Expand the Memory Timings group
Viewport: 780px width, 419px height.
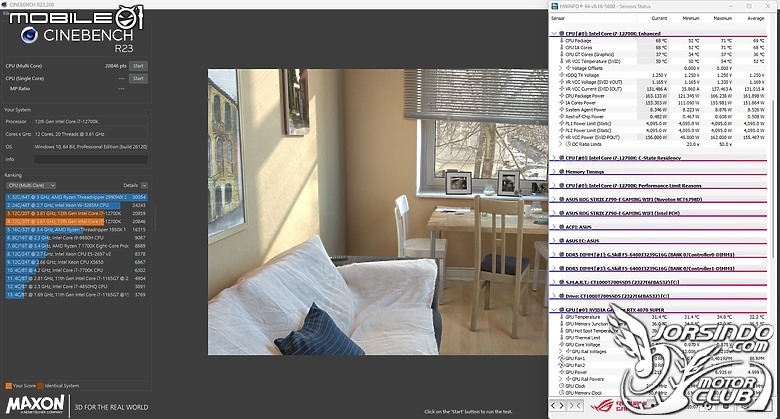coord(554,172)
